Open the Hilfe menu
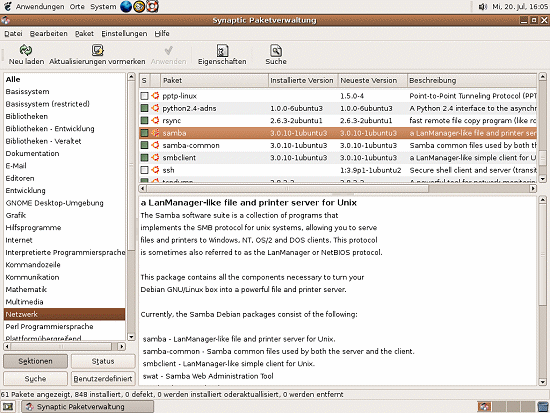 coord(162,34)
